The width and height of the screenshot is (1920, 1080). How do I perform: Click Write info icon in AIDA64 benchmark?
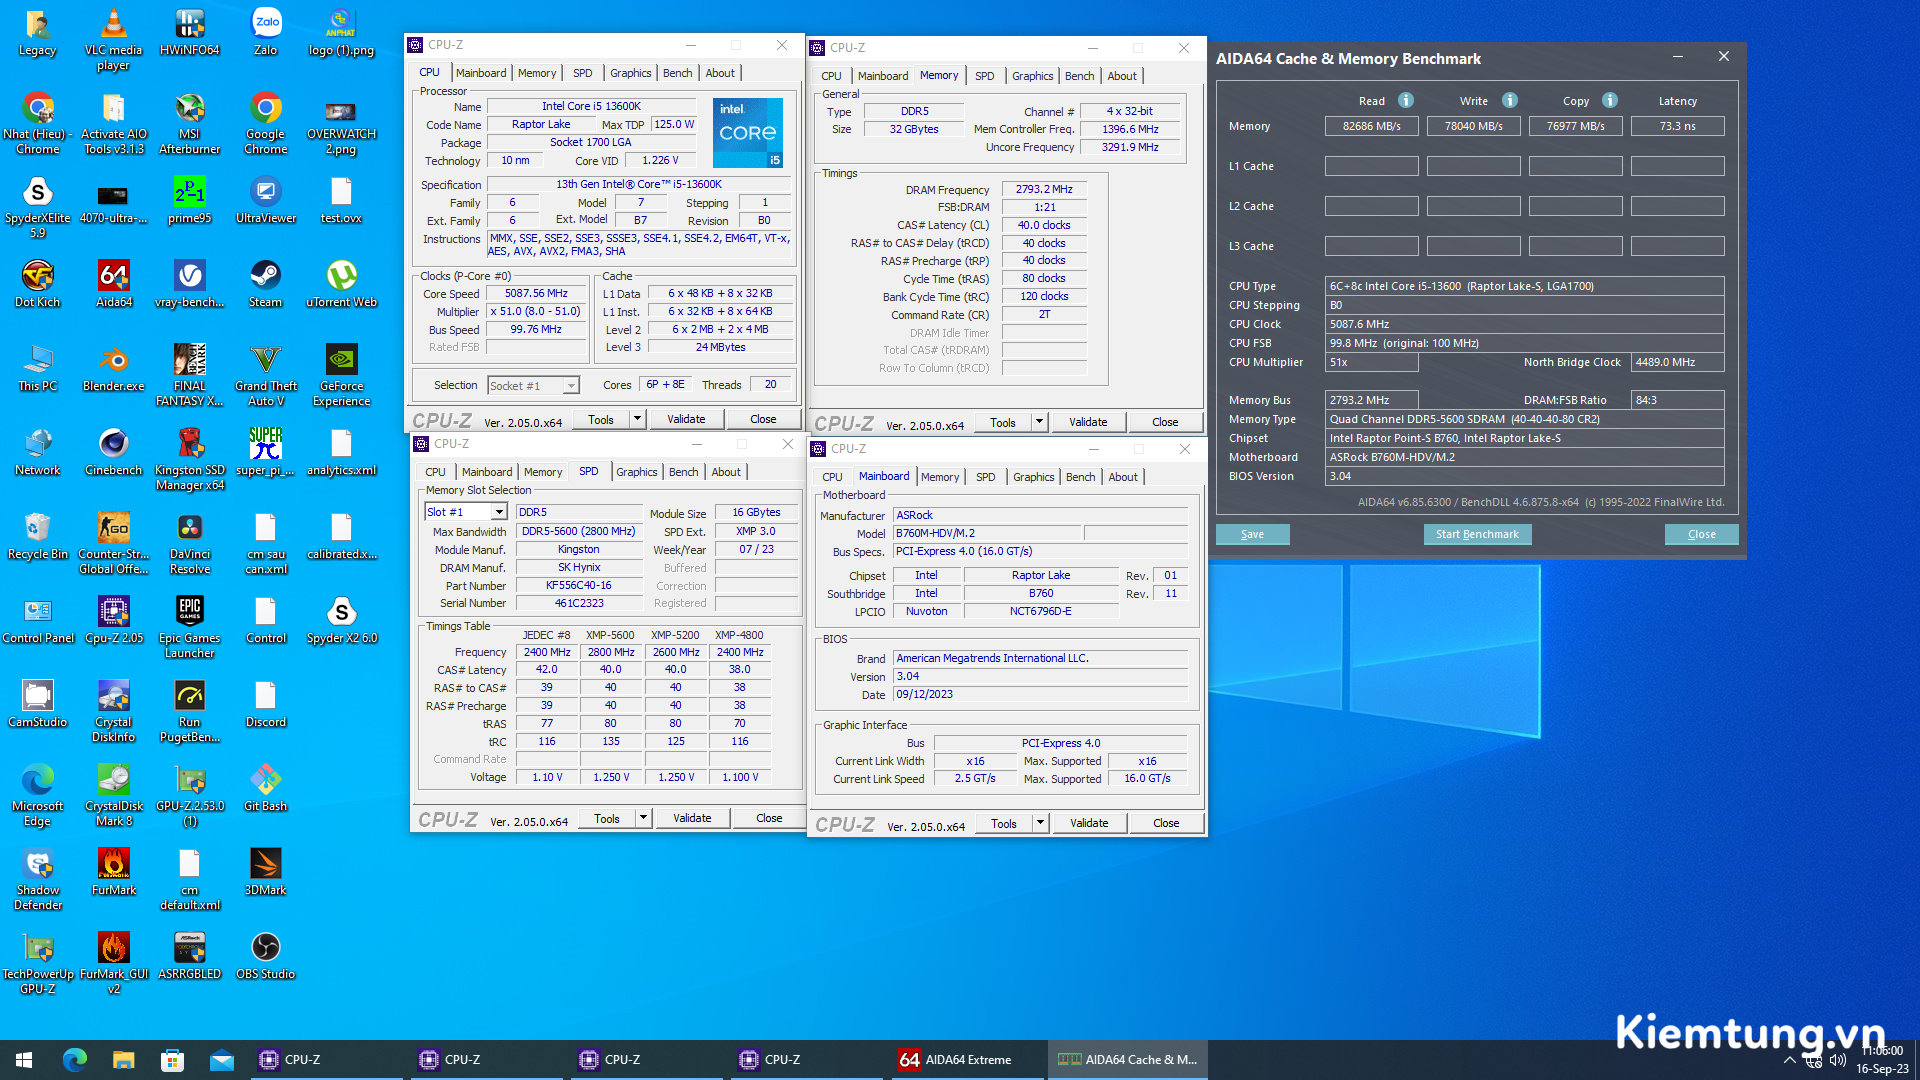click(x=1510, y=100)
